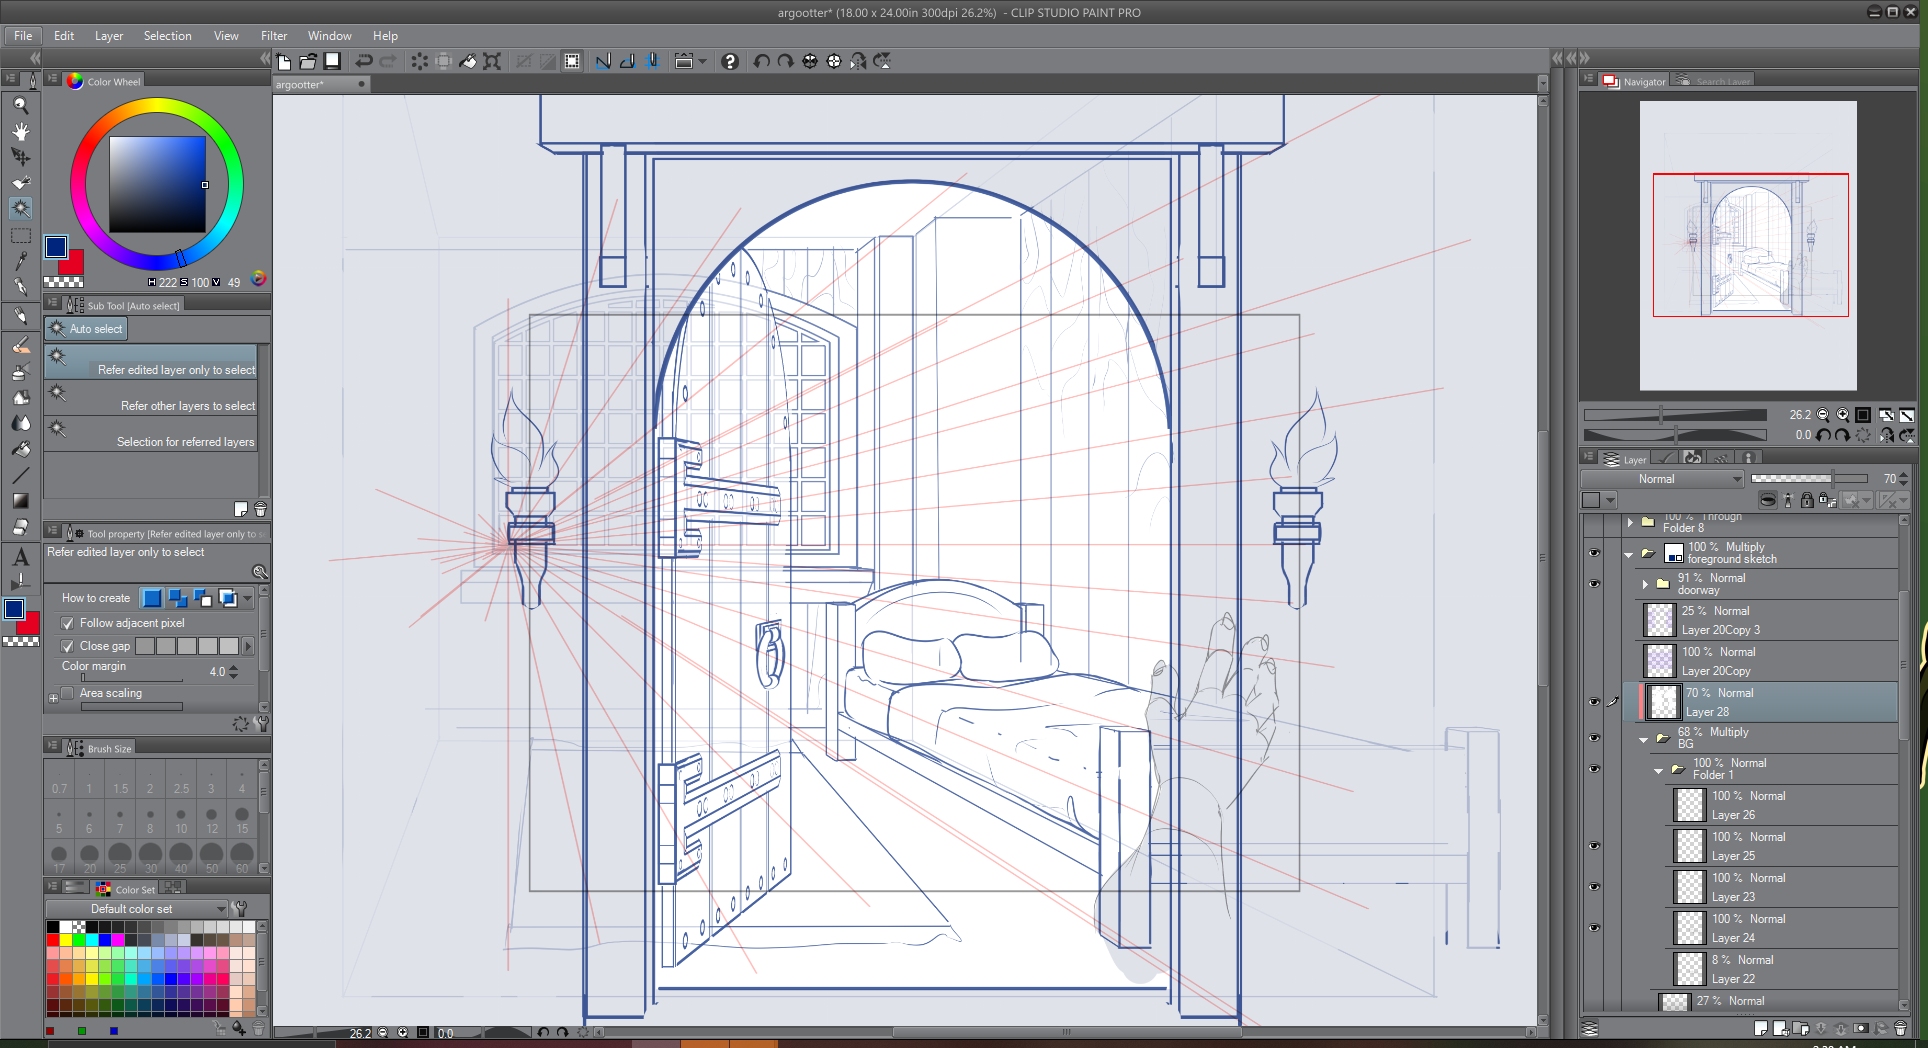Toggle Follow adjacent pixel checkbox
The height and width of the screenshot is (1048, 1928).
pyautogui.click(x=68, y=623)
